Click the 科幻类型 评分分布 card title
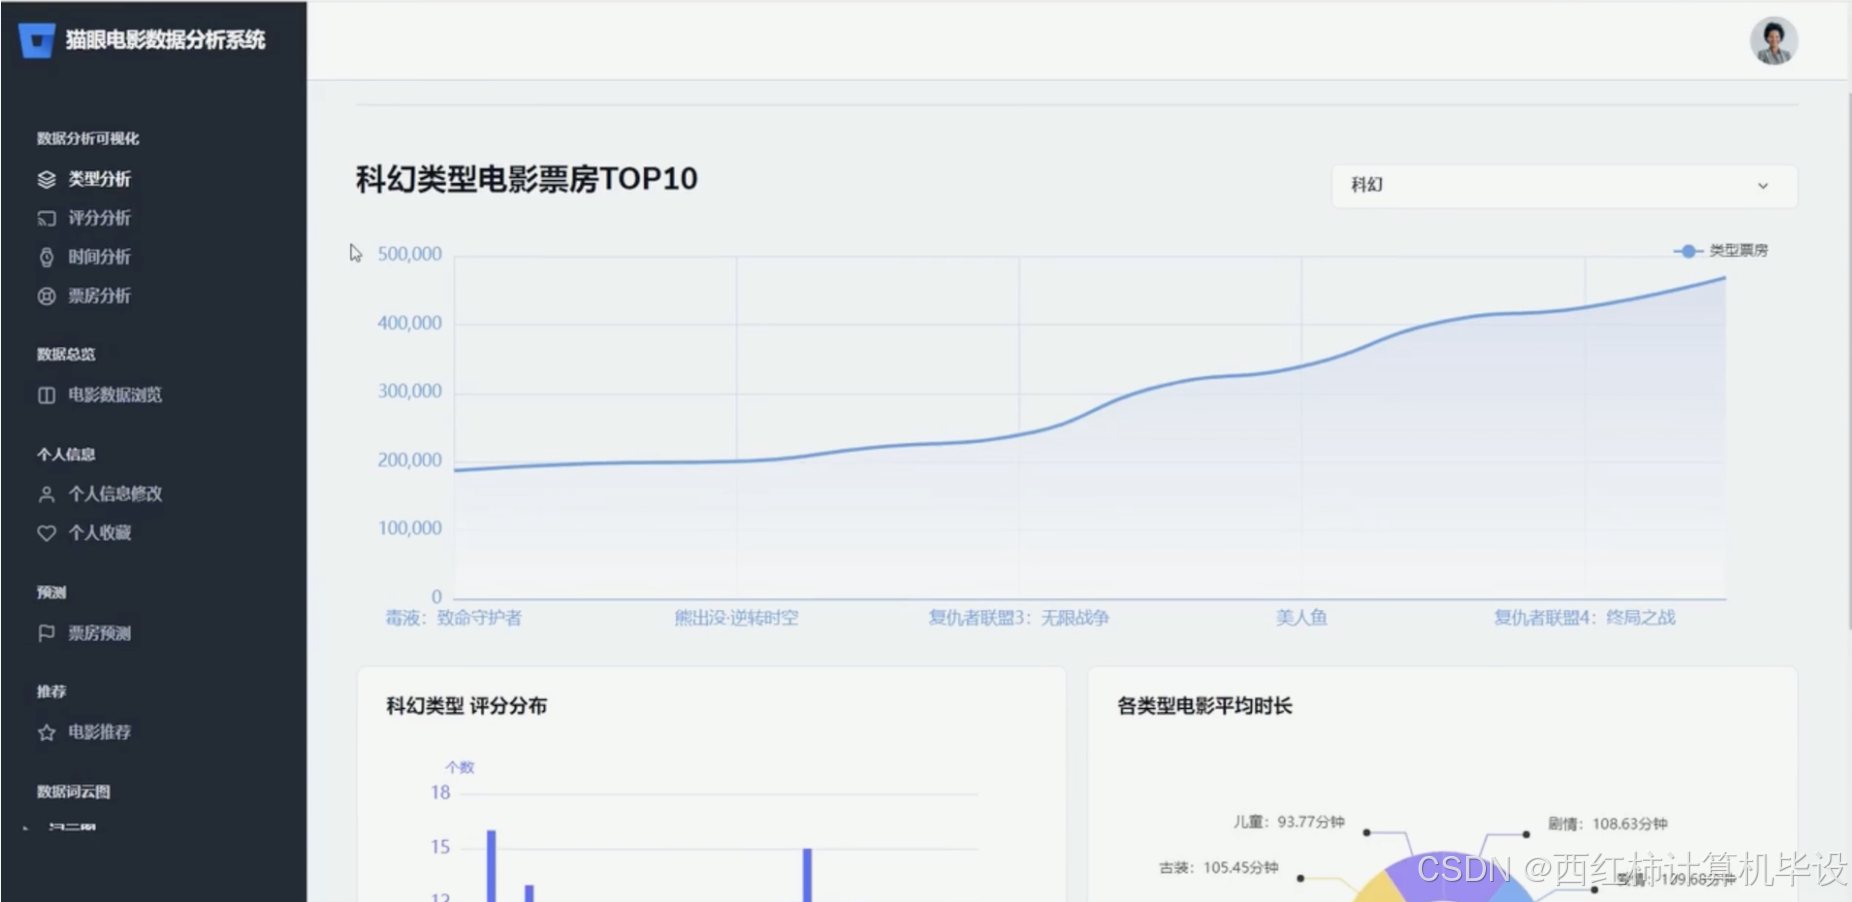This screenshot has height=902, width=1852. pyautogui.click(x=467, y=706)
